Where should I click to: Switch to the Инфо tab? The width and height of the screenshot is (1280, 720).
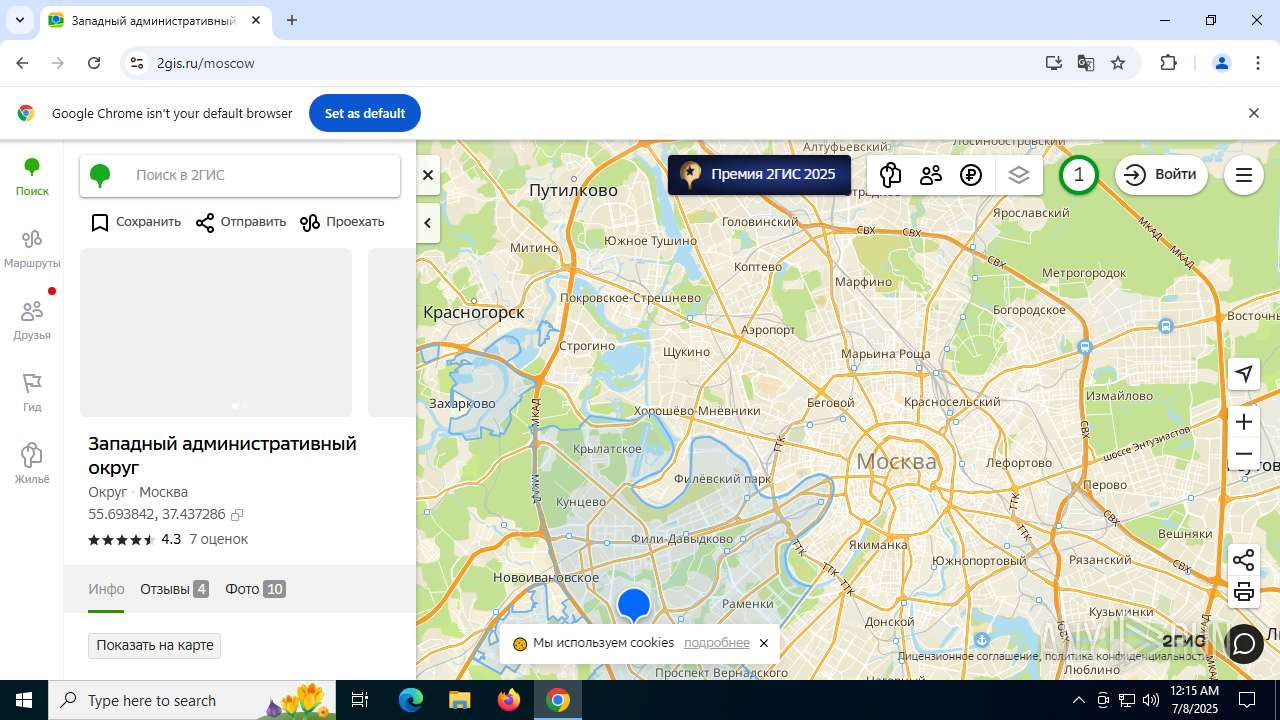pos(106,589)
